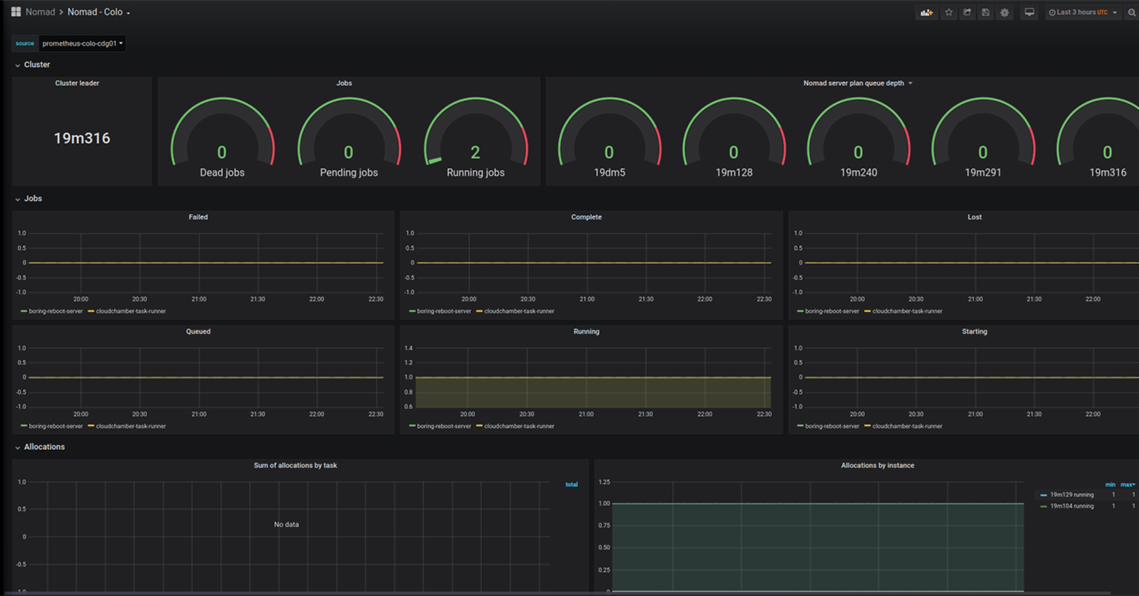The height and width of the screenshot is (596, 1139).
Task: Toggle cloudchamber-task-runner series in Failed legend
Action: coord(131,311)
